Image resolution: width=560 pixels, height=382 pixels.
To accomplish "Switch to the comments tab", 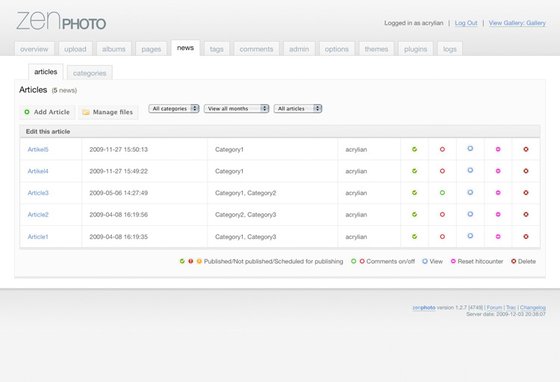I will [x=256, y=49].
